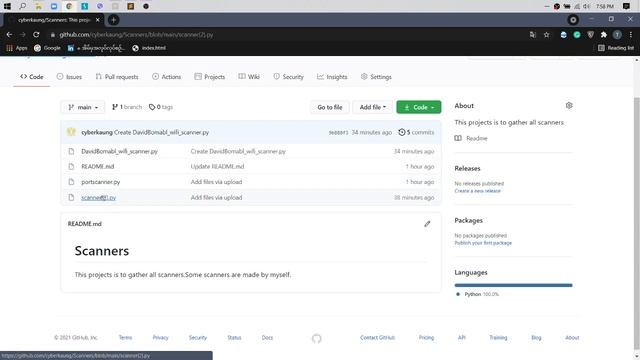
Task: Open the Windows Start menu
Action: [7, 6]
